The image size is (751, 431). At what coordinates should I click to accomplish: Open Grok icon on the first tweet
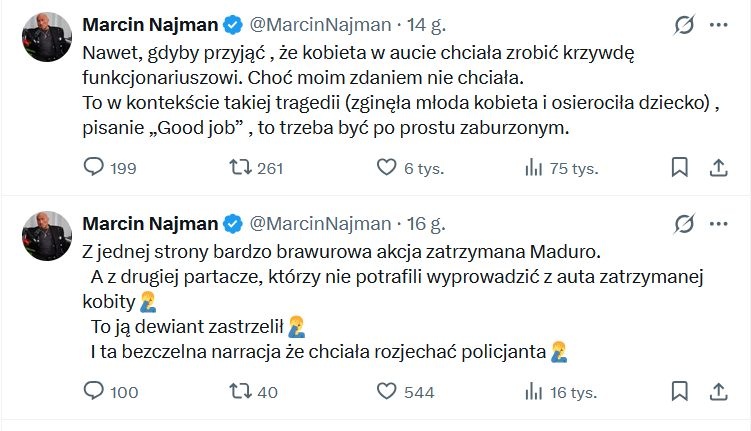tap(686, 24)
